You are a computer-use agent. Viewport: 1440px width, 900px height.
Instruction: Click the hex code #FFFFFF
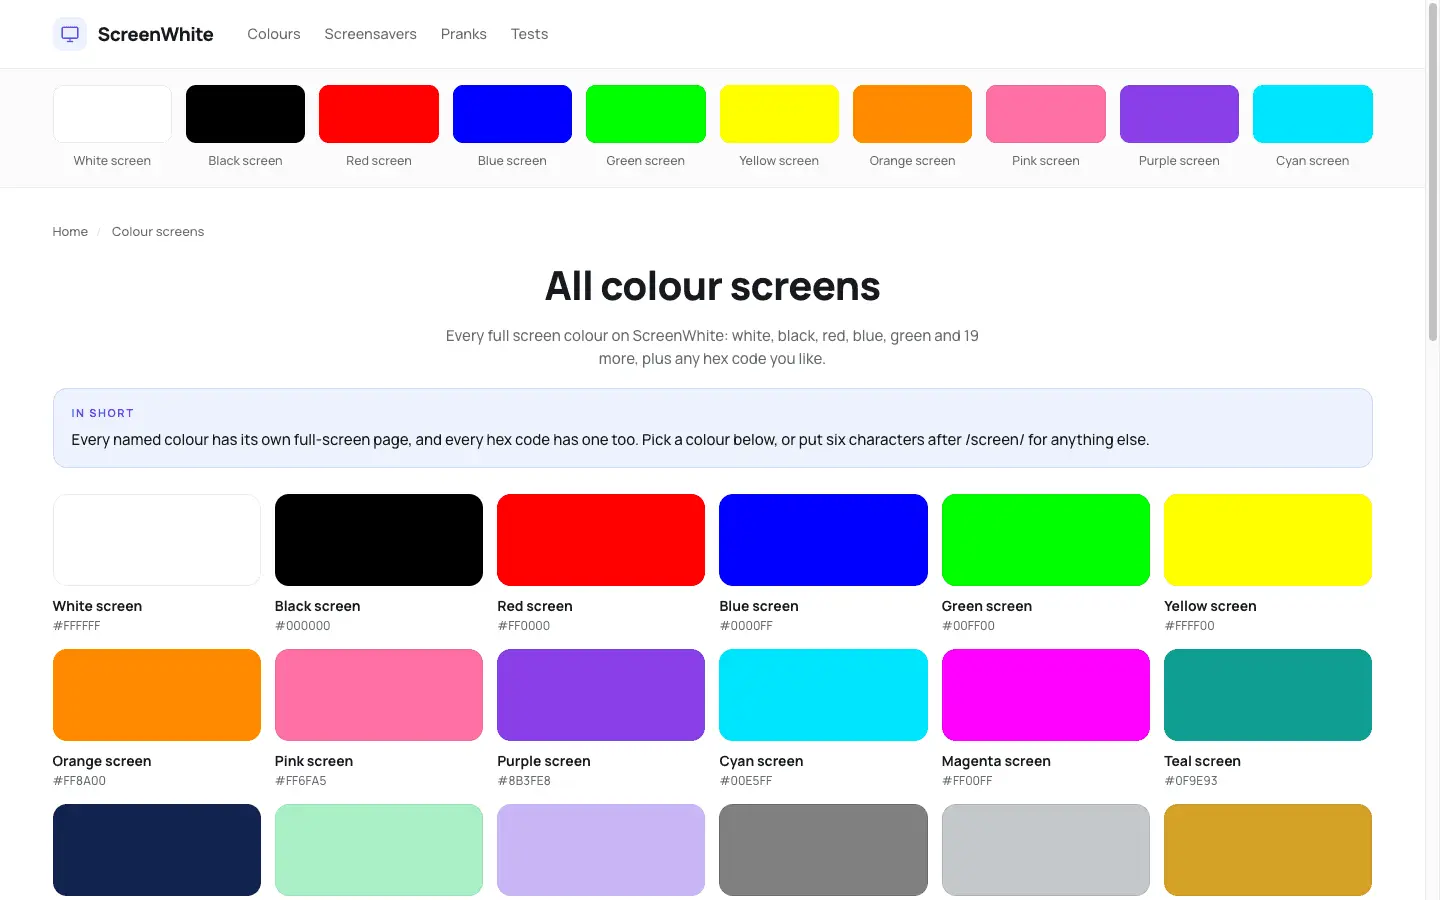[x=77, y=626]
